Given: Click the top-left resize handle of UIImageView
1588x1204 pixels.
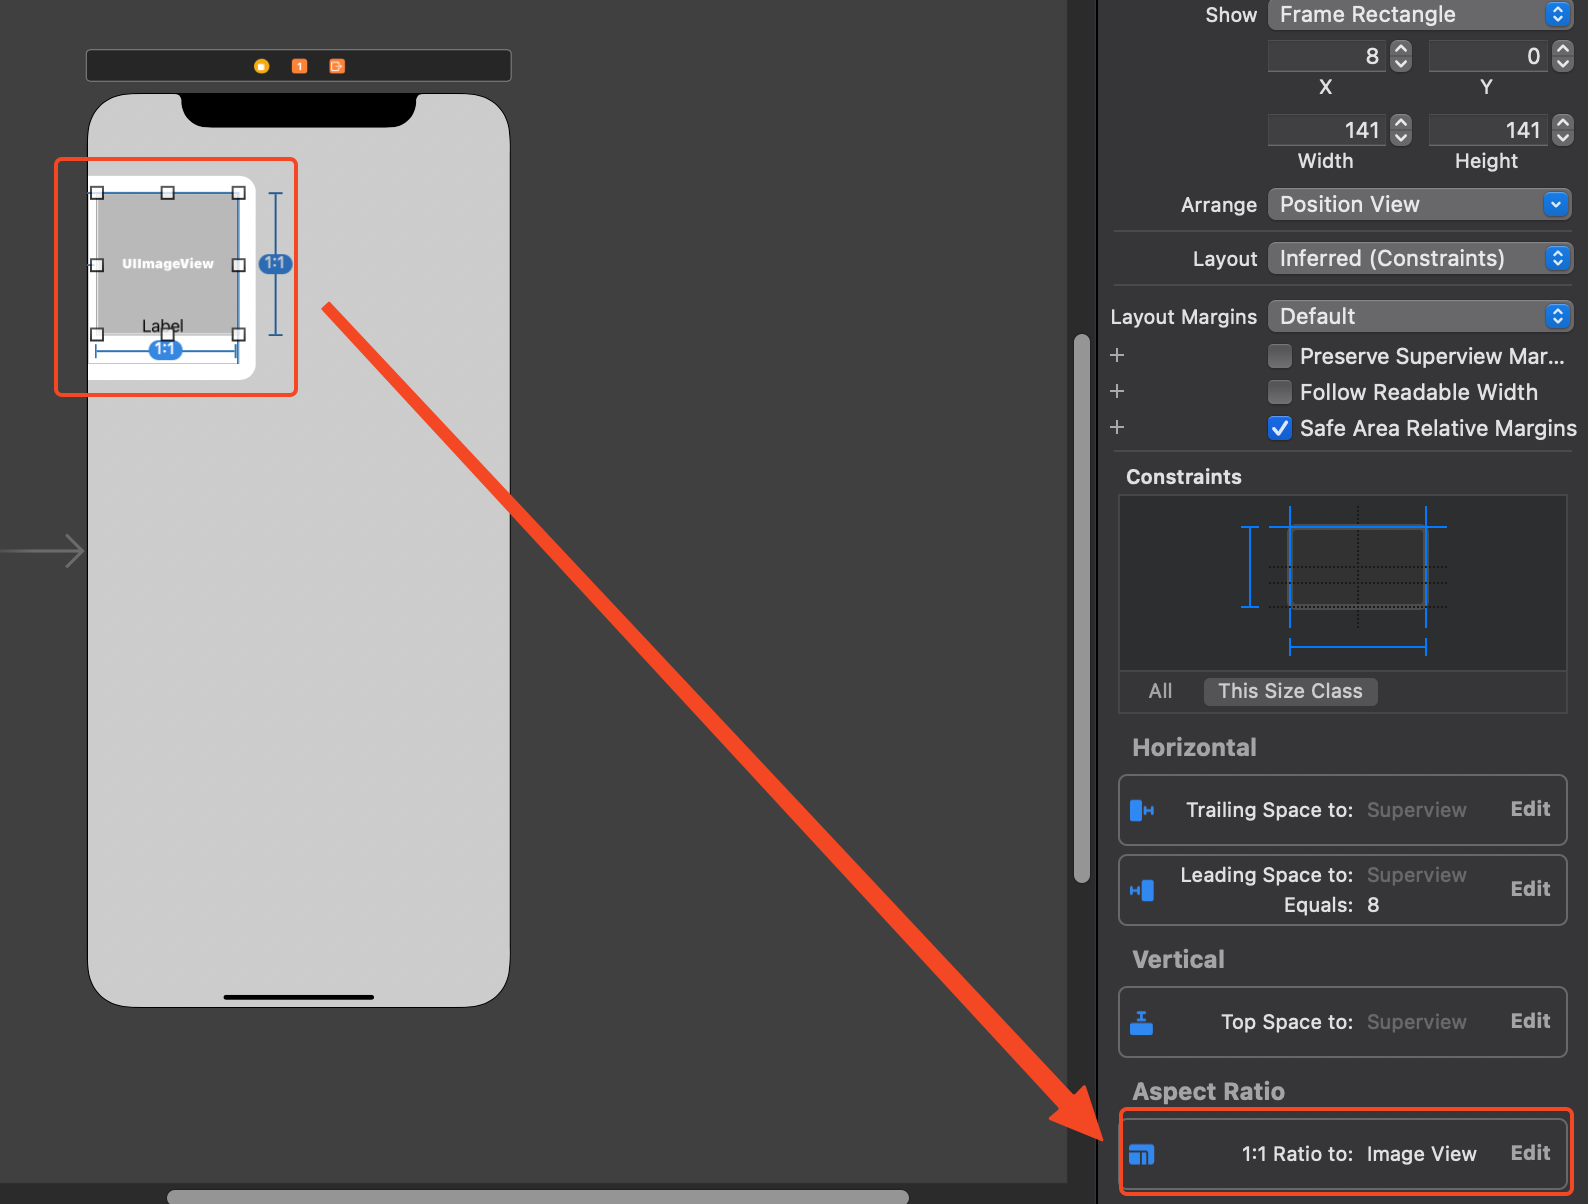Looking at the screenshot, I should coord(97,193).
